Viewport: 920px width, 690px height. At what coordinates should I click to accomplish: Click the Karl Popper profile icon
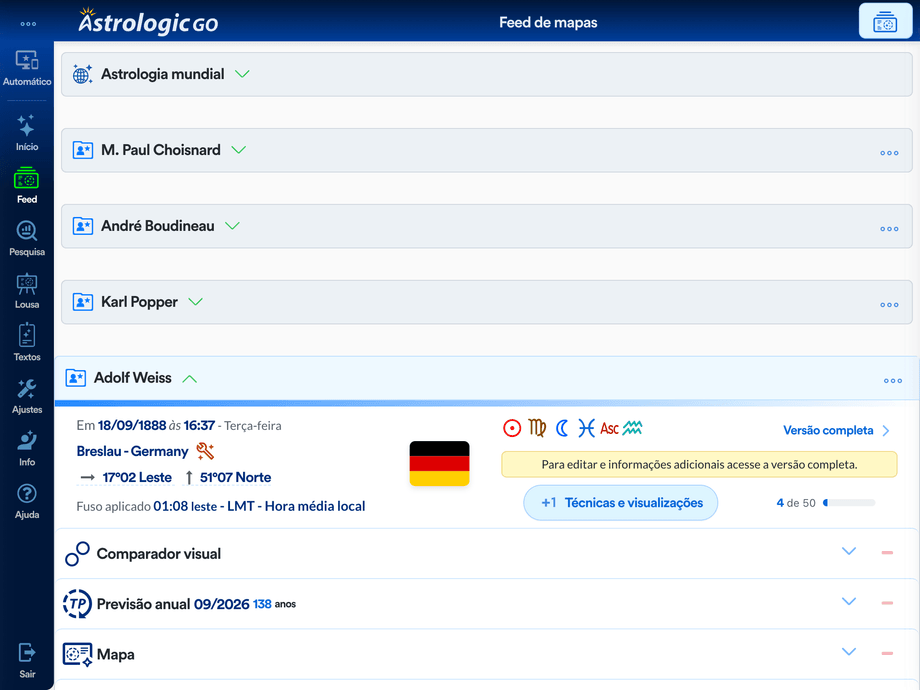[83, 302]
